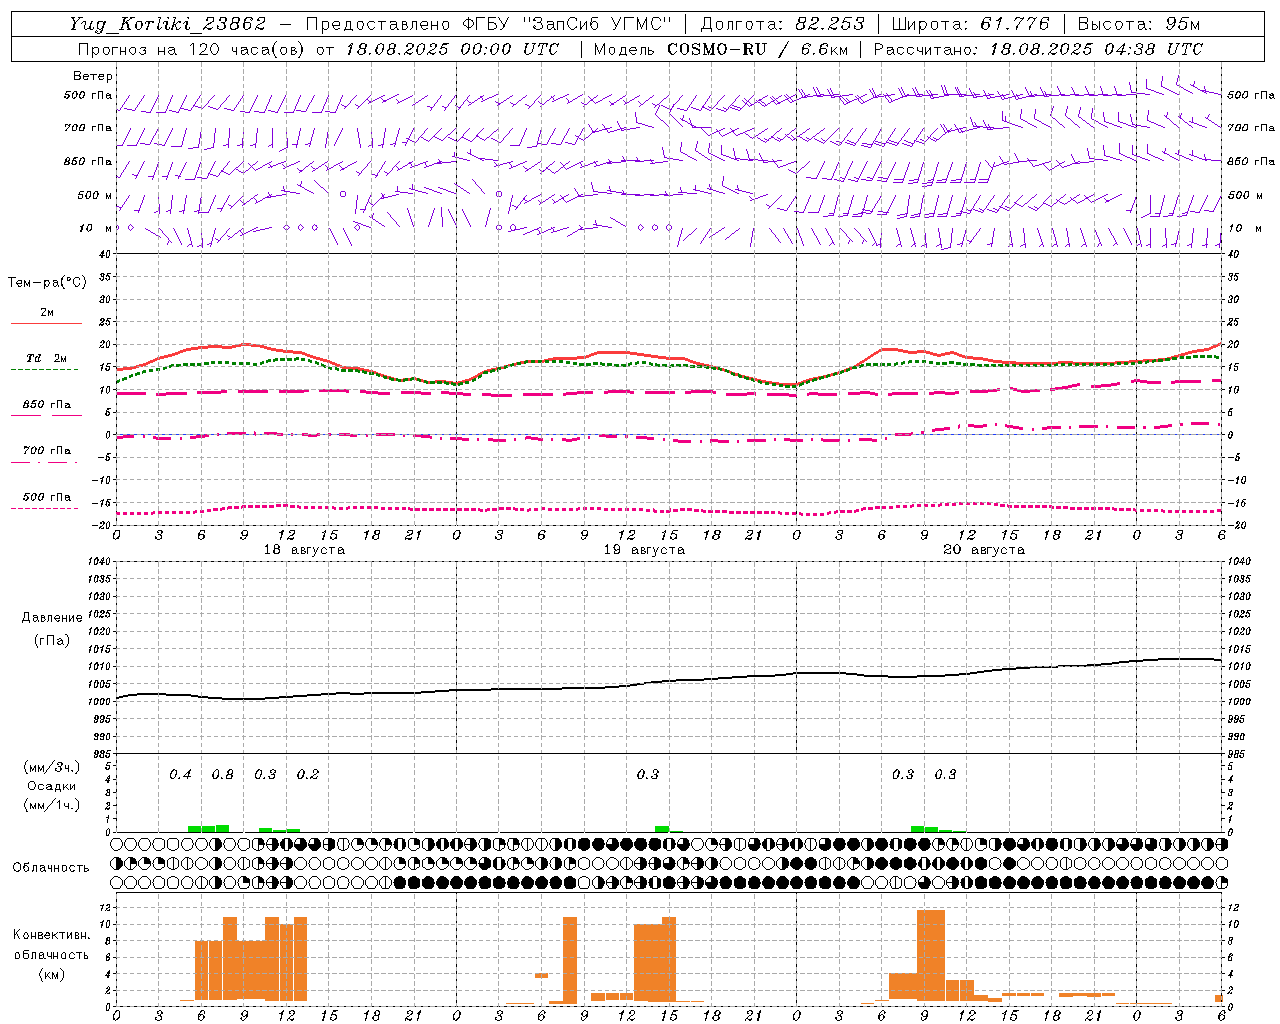
Task: Click the Осадки panel label
Action: (x=52, y=786)
